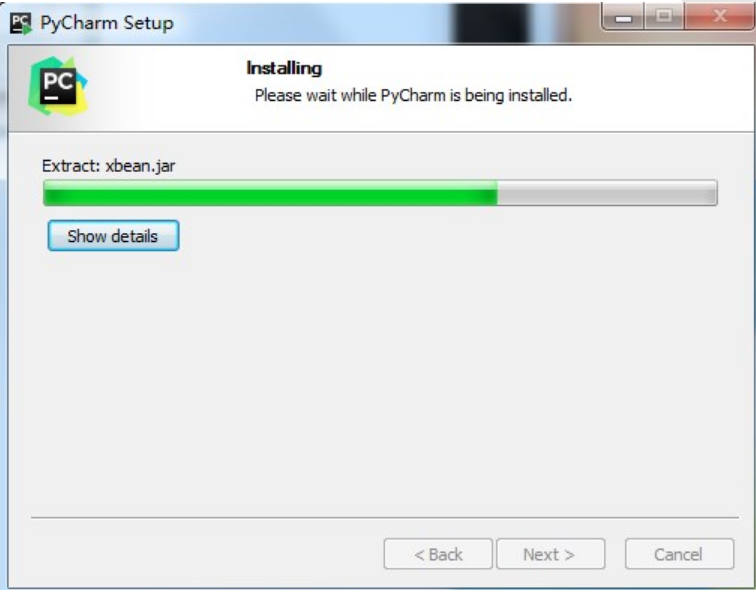This screenshot has height=590, width=756.
Task: Click the large PyCharm logo in header
Action: point(58,86)
